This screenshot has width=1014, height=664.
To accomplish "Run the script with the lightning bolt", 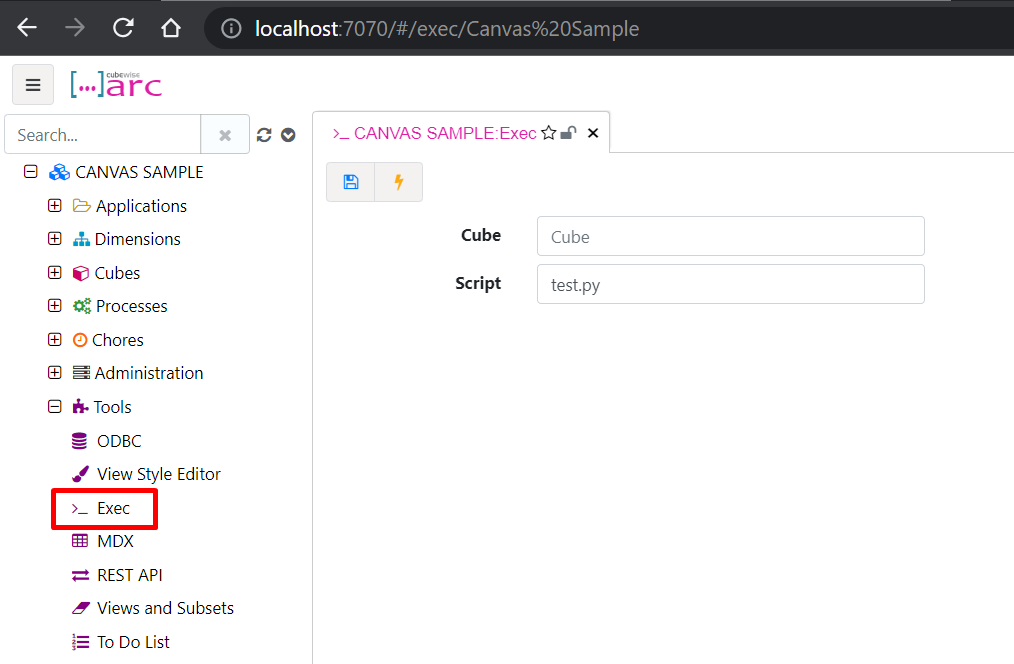I will point(399,182).
